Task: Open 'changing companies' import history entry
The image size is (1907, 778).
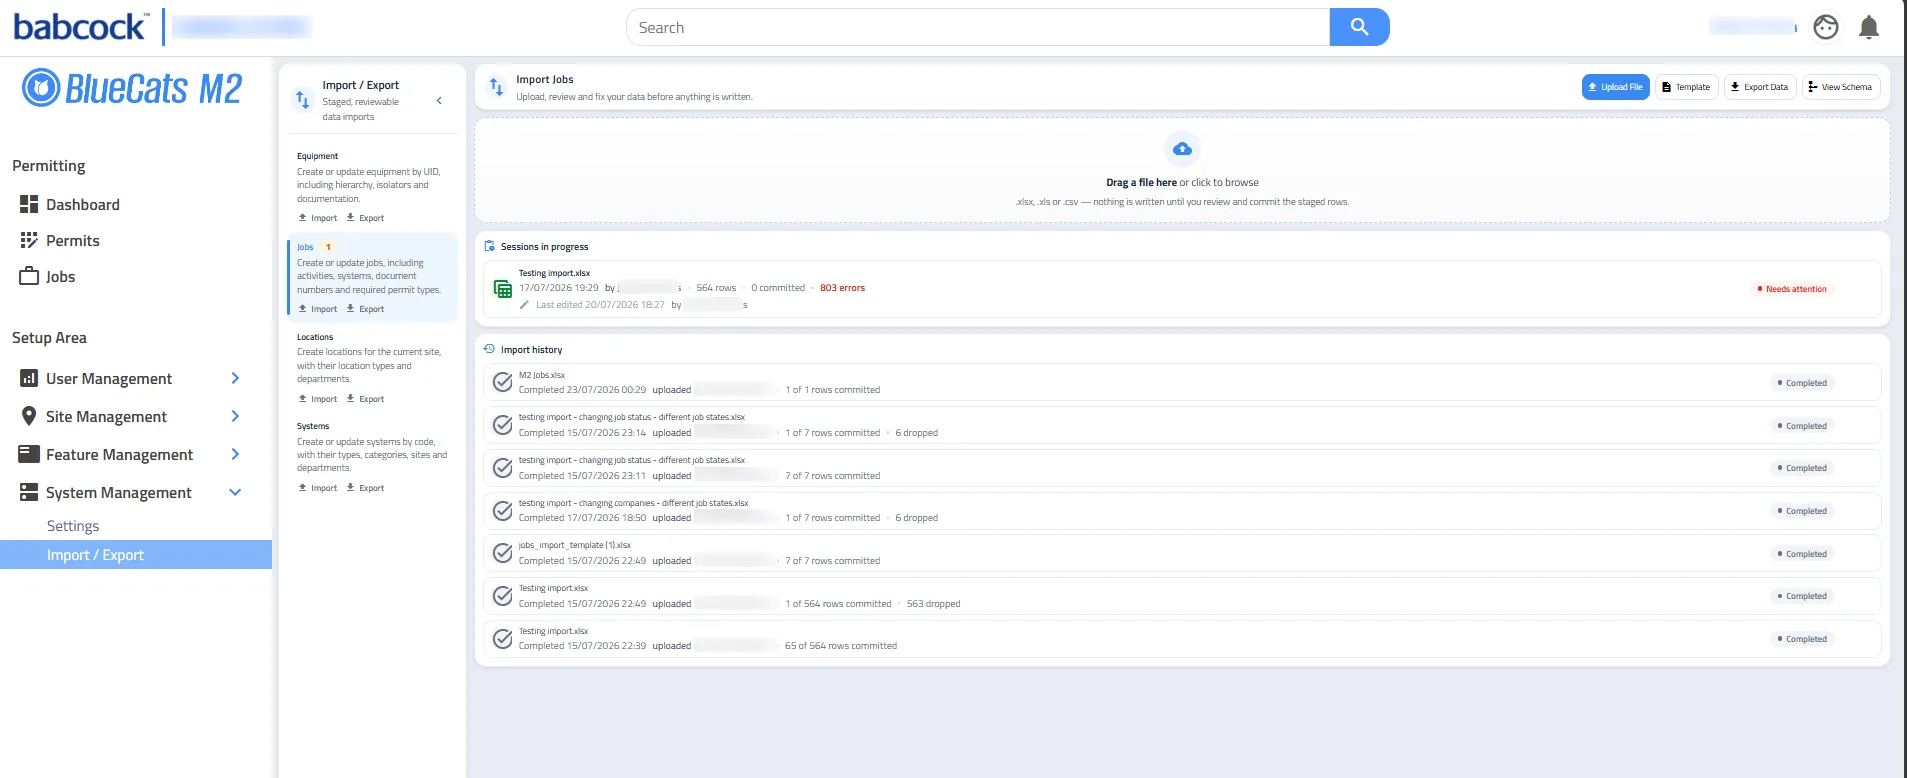Action: click(1182, 511)
